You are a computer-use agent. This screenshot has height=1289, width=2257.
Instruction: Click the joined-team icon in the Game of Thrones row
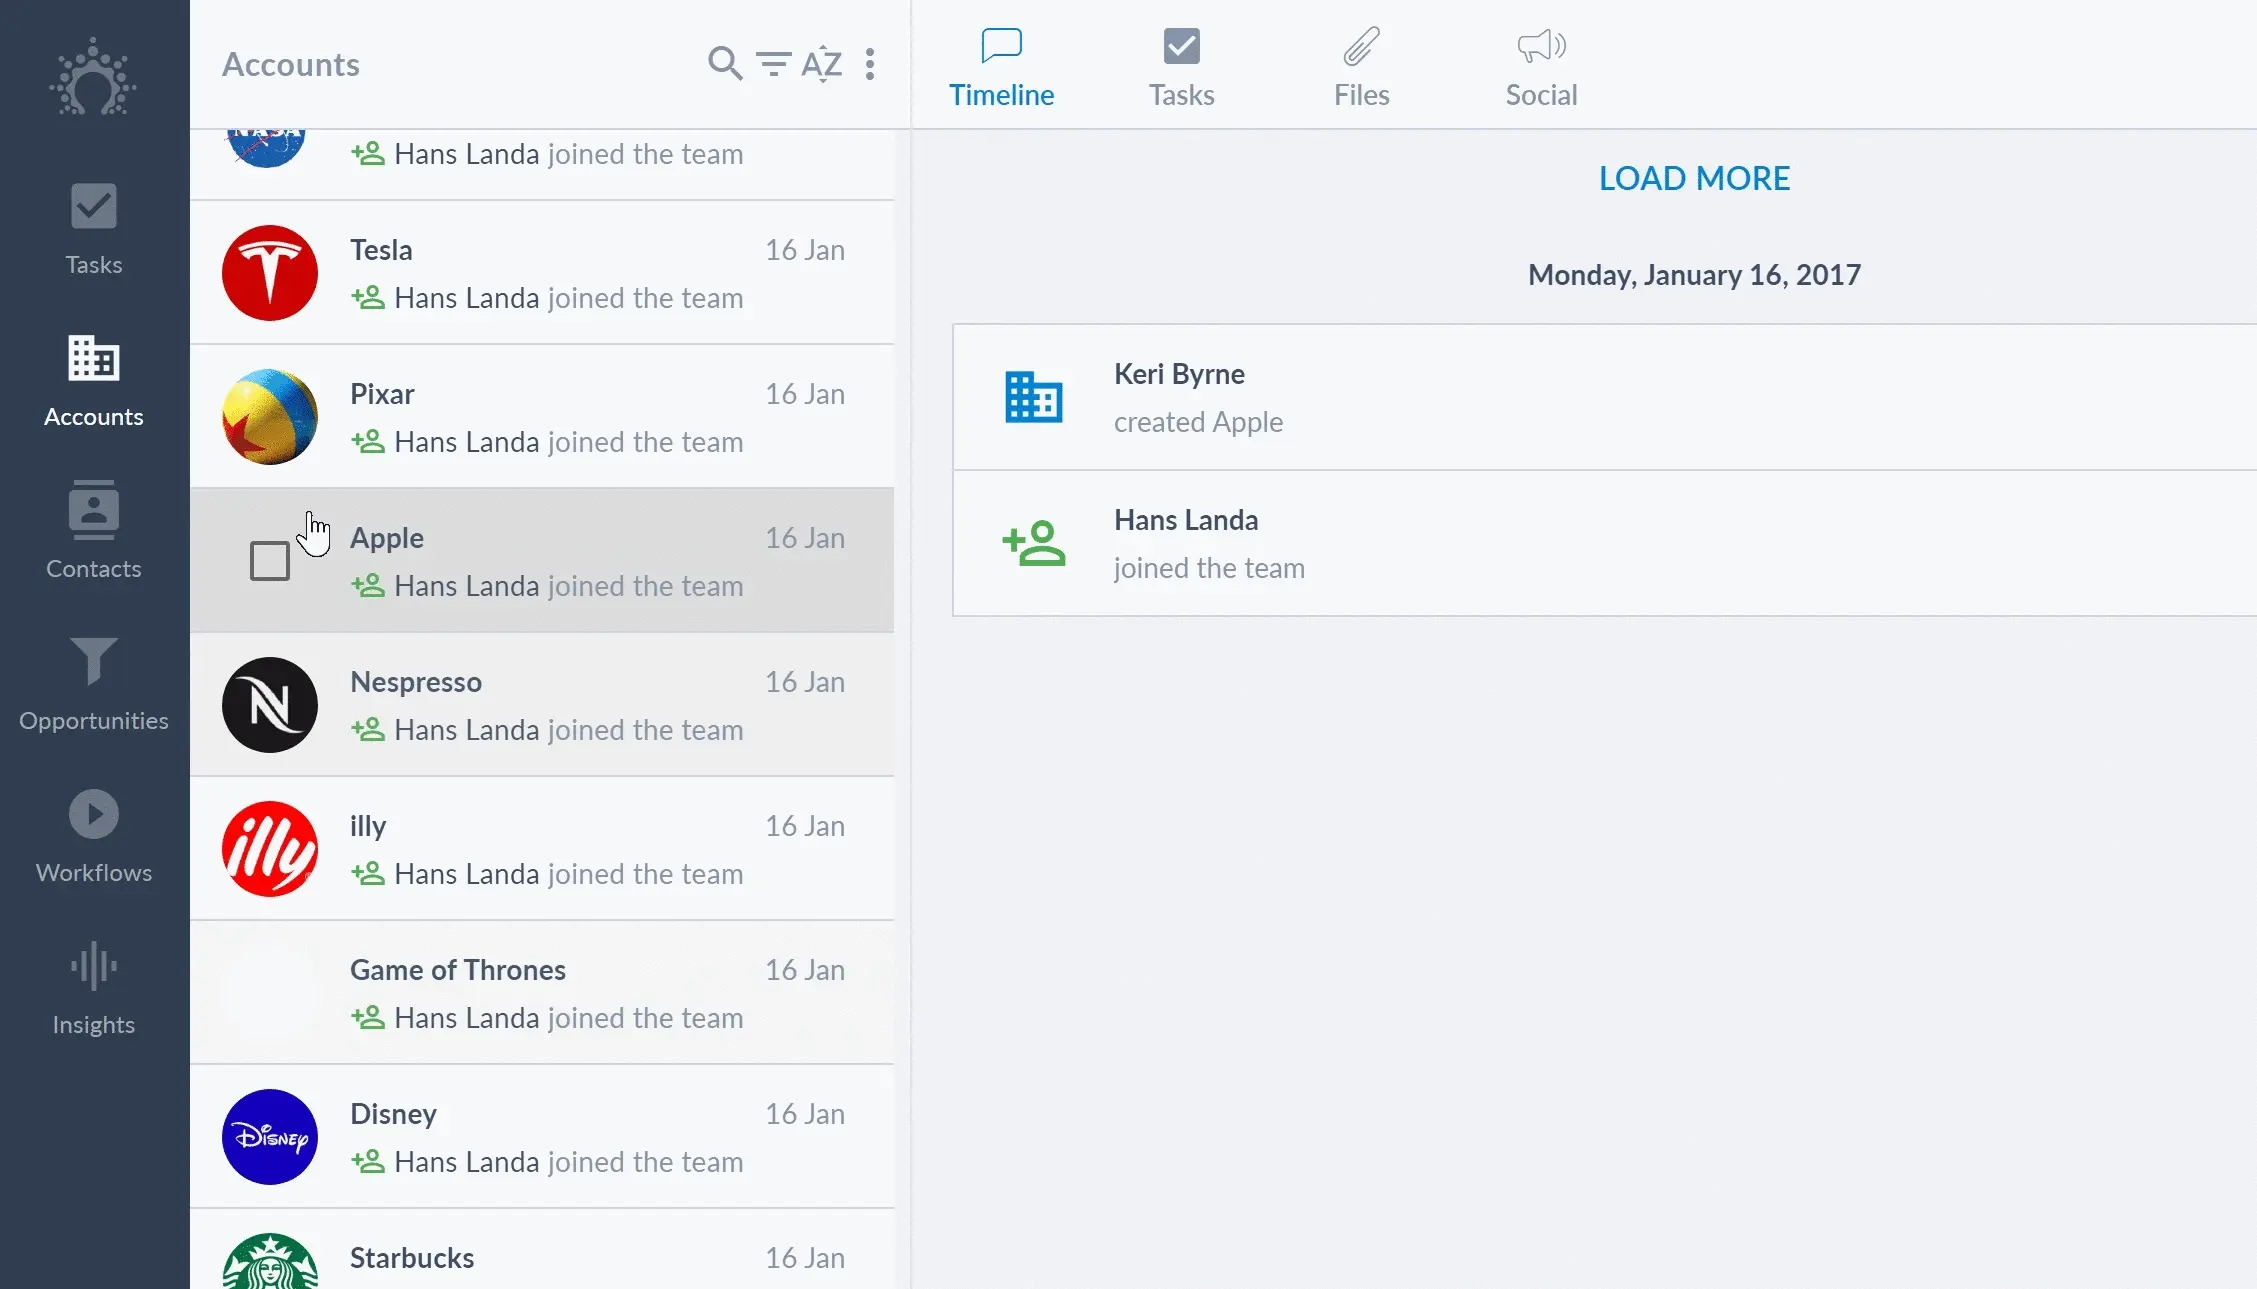tap(368, 1017)
